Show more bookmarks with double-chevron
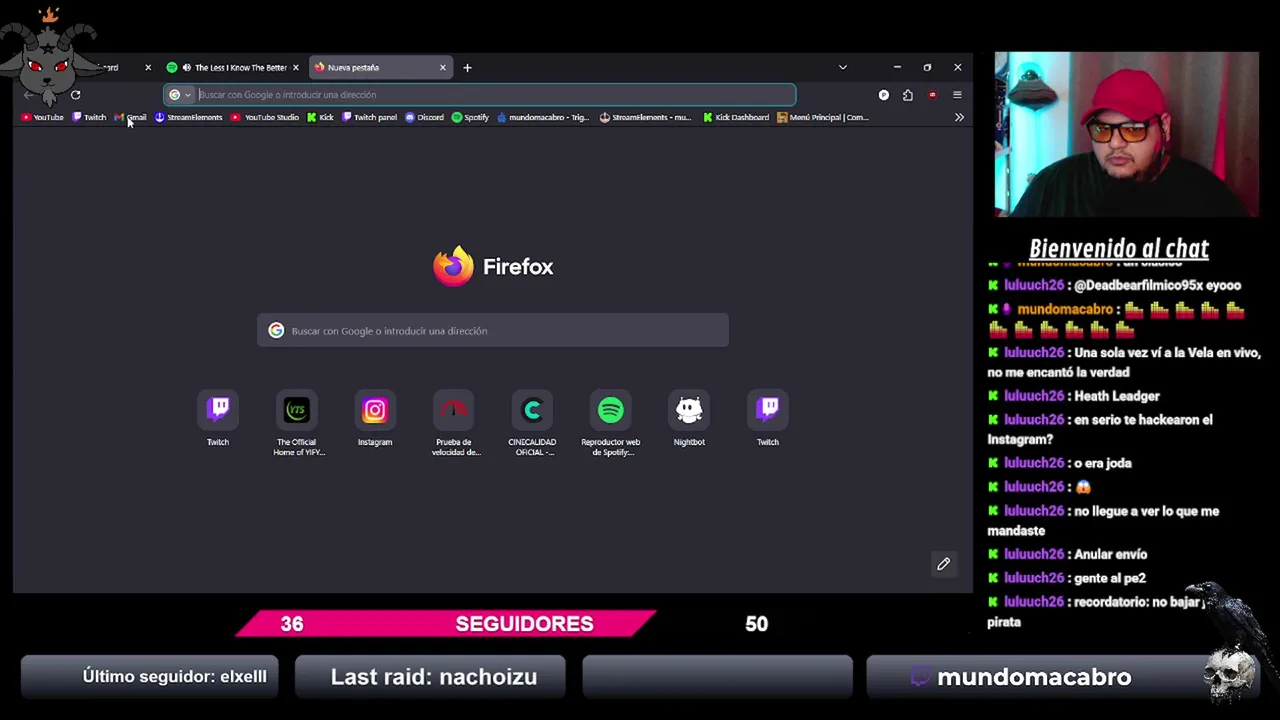 coord(959,117)
